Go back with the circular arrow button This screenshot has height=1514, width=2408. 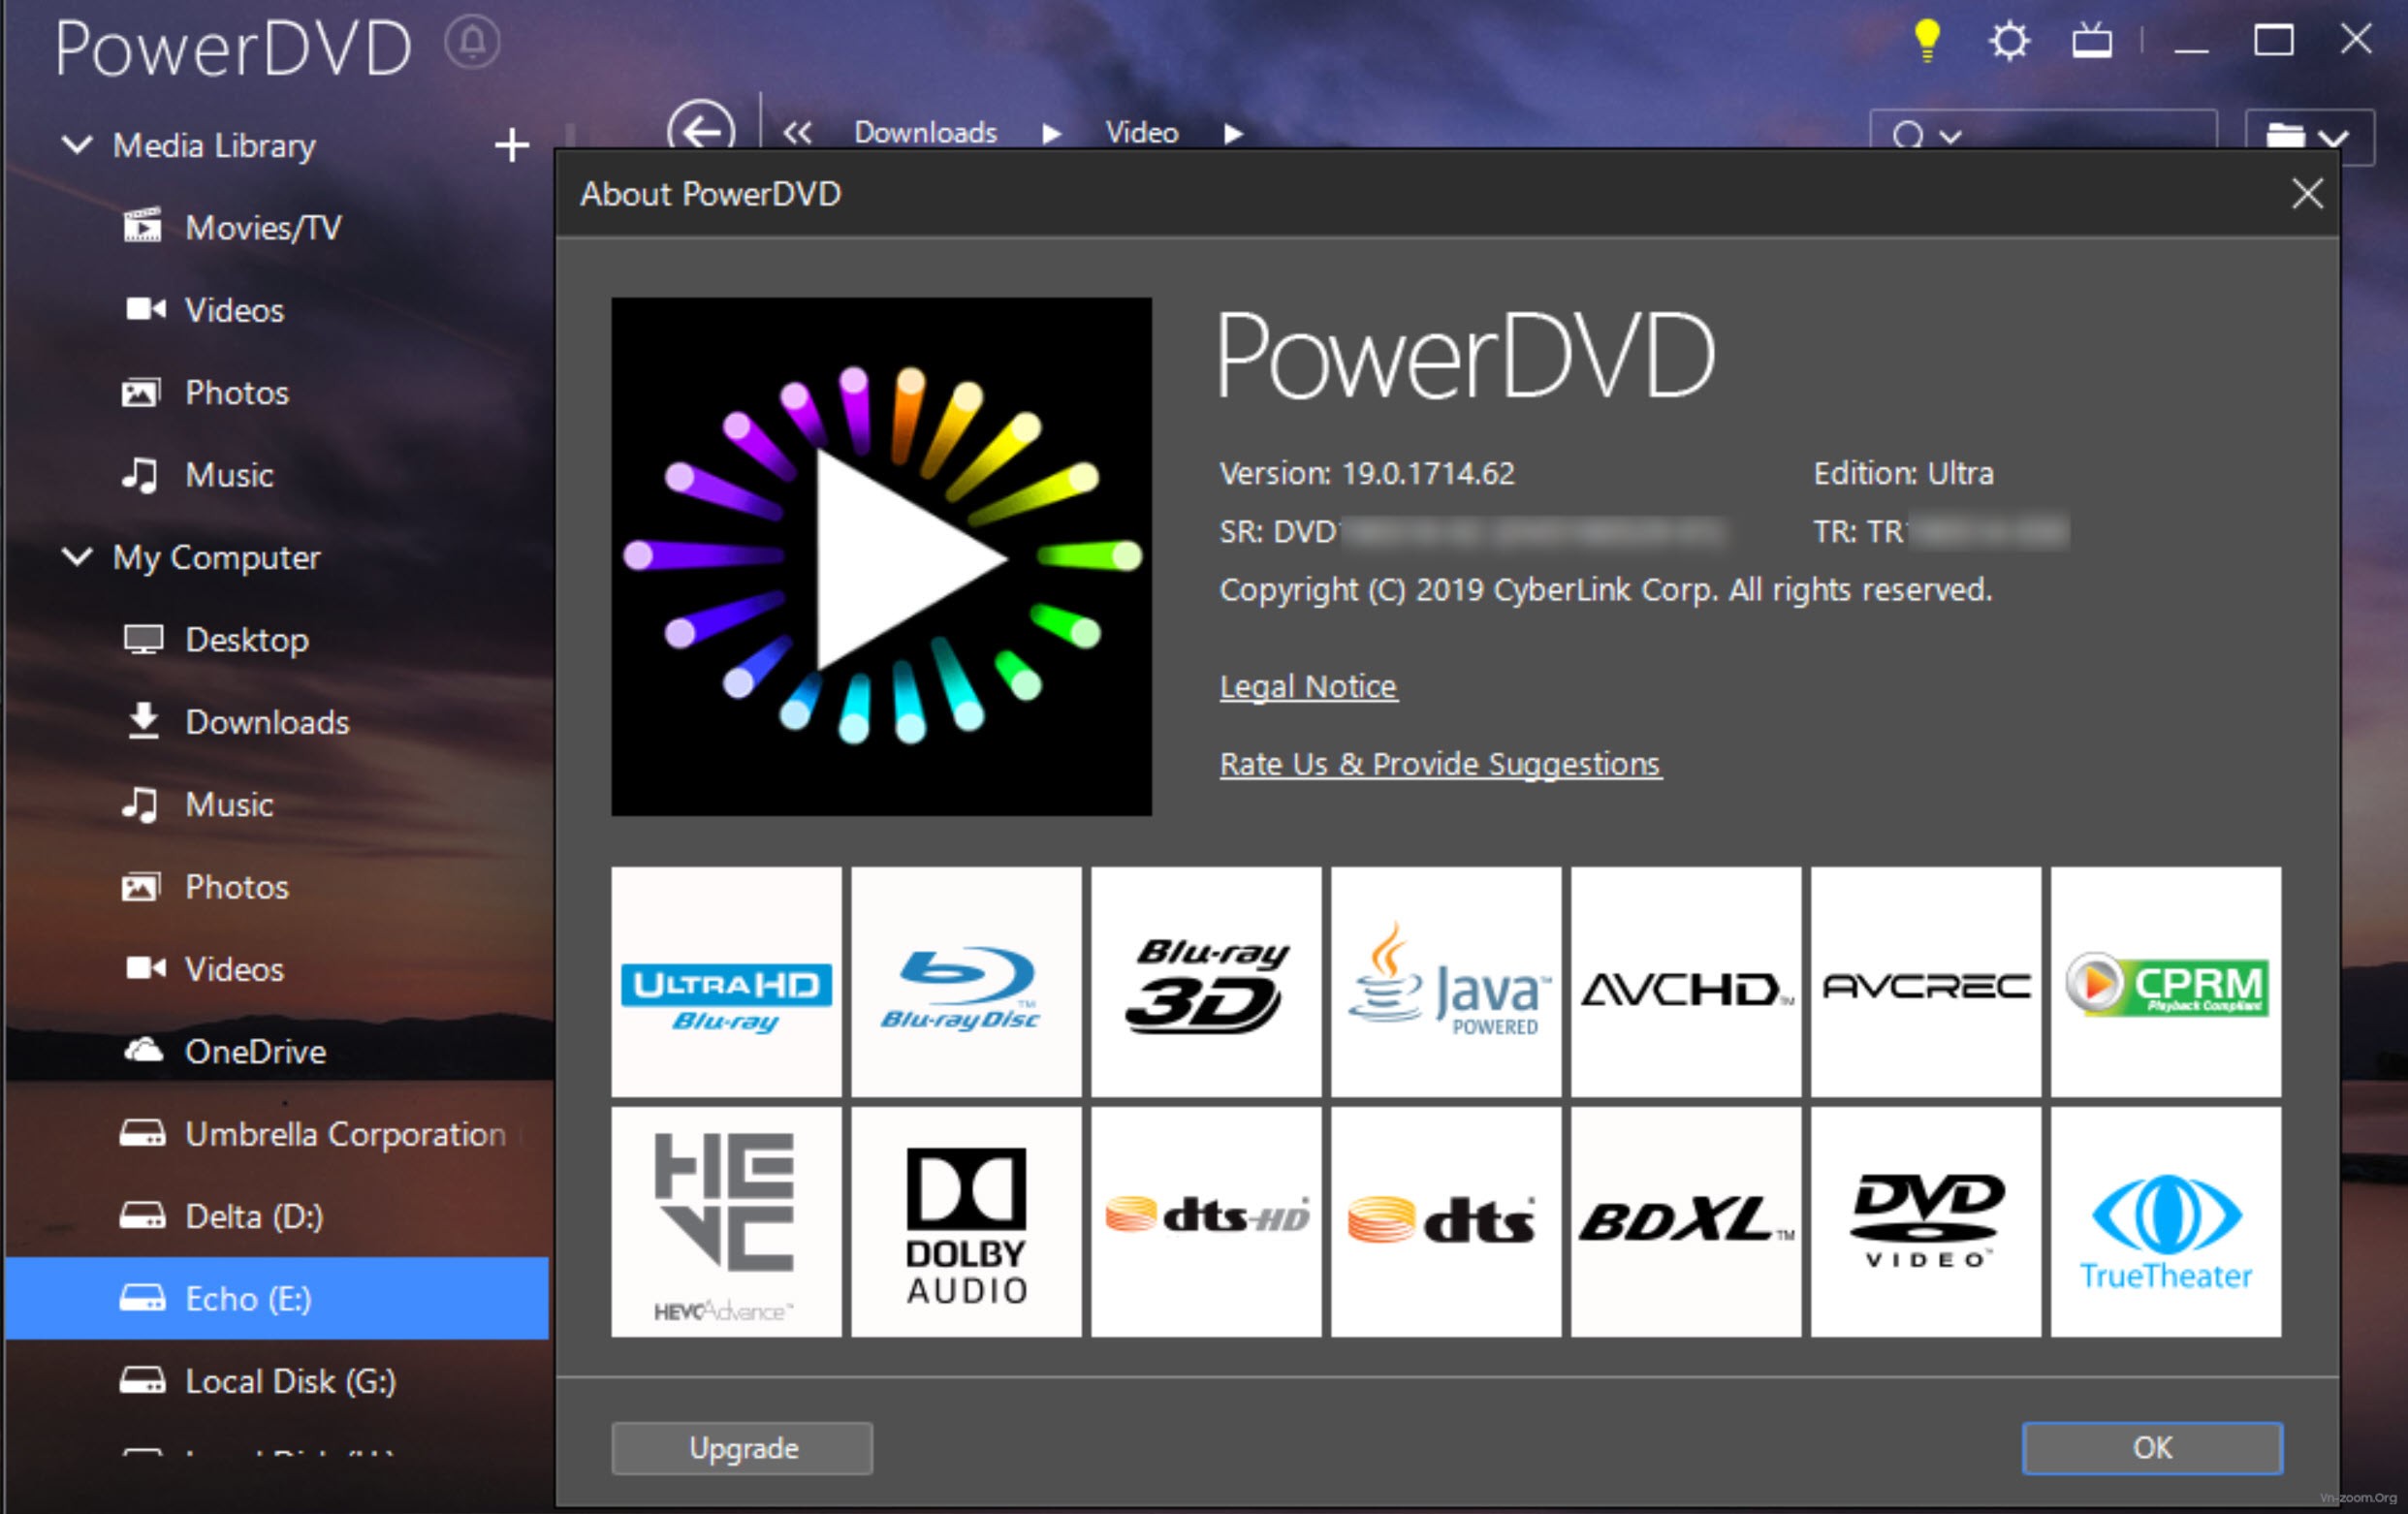[701, 131]
